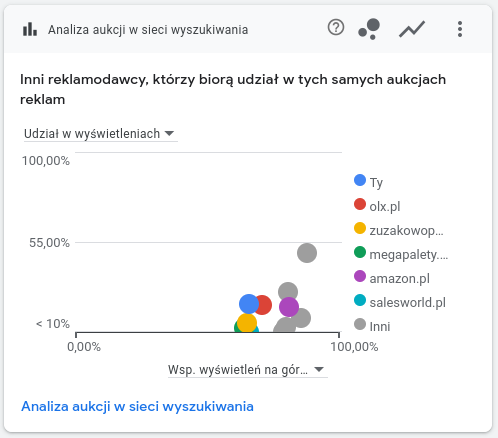The height and width of the screenshot is (438, 498).
Task: Click the highest gray Inni bubble
Action: 307,253
